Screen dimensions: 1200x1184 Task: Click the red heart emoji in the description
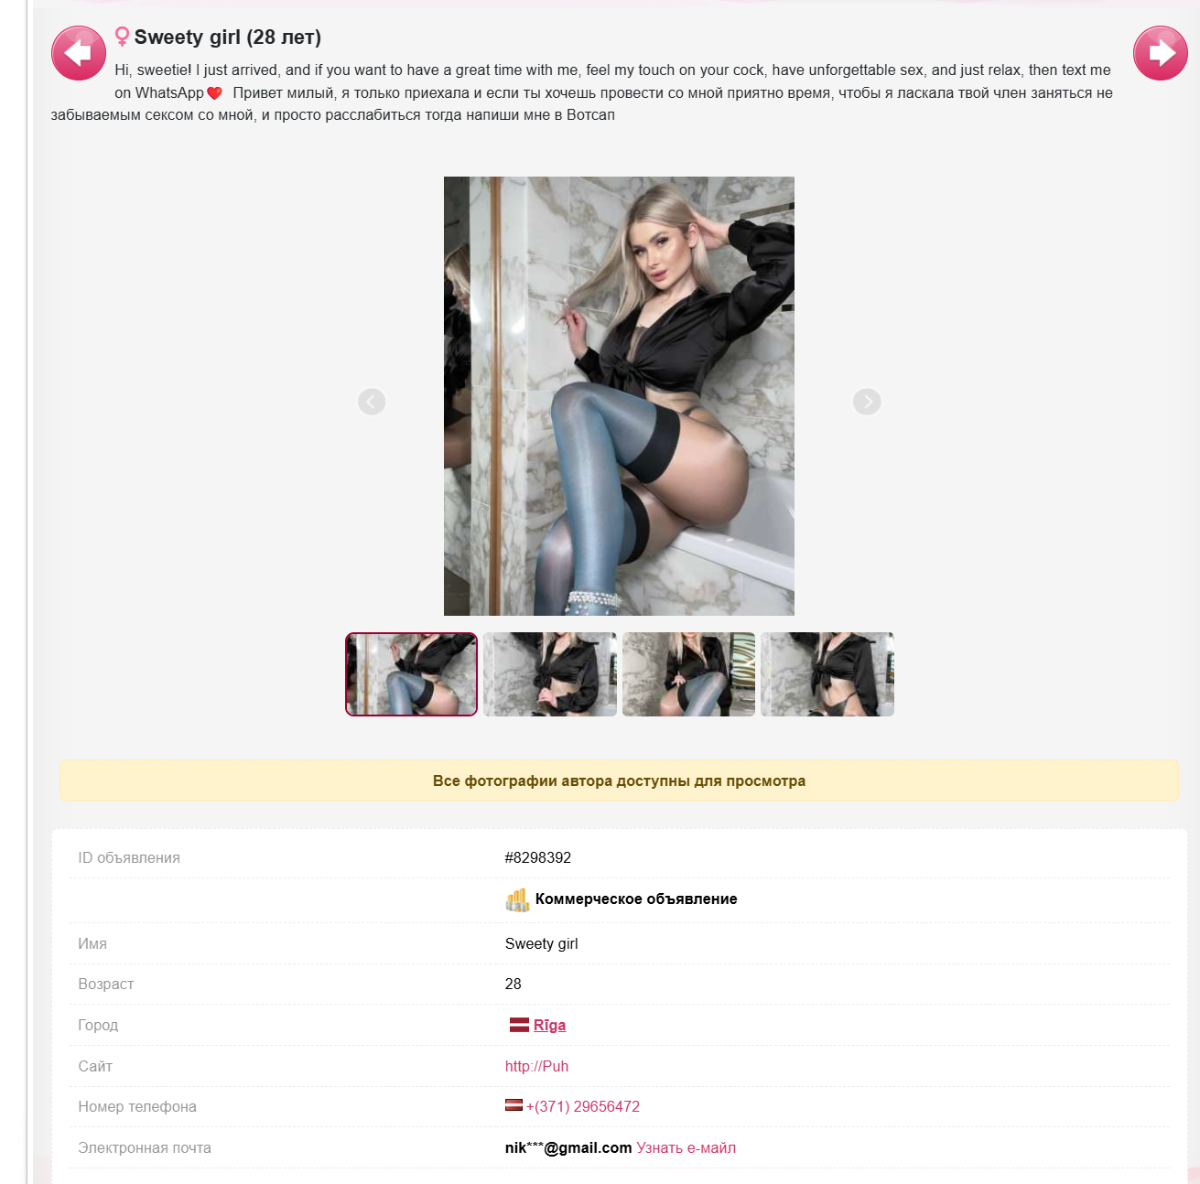214,93
